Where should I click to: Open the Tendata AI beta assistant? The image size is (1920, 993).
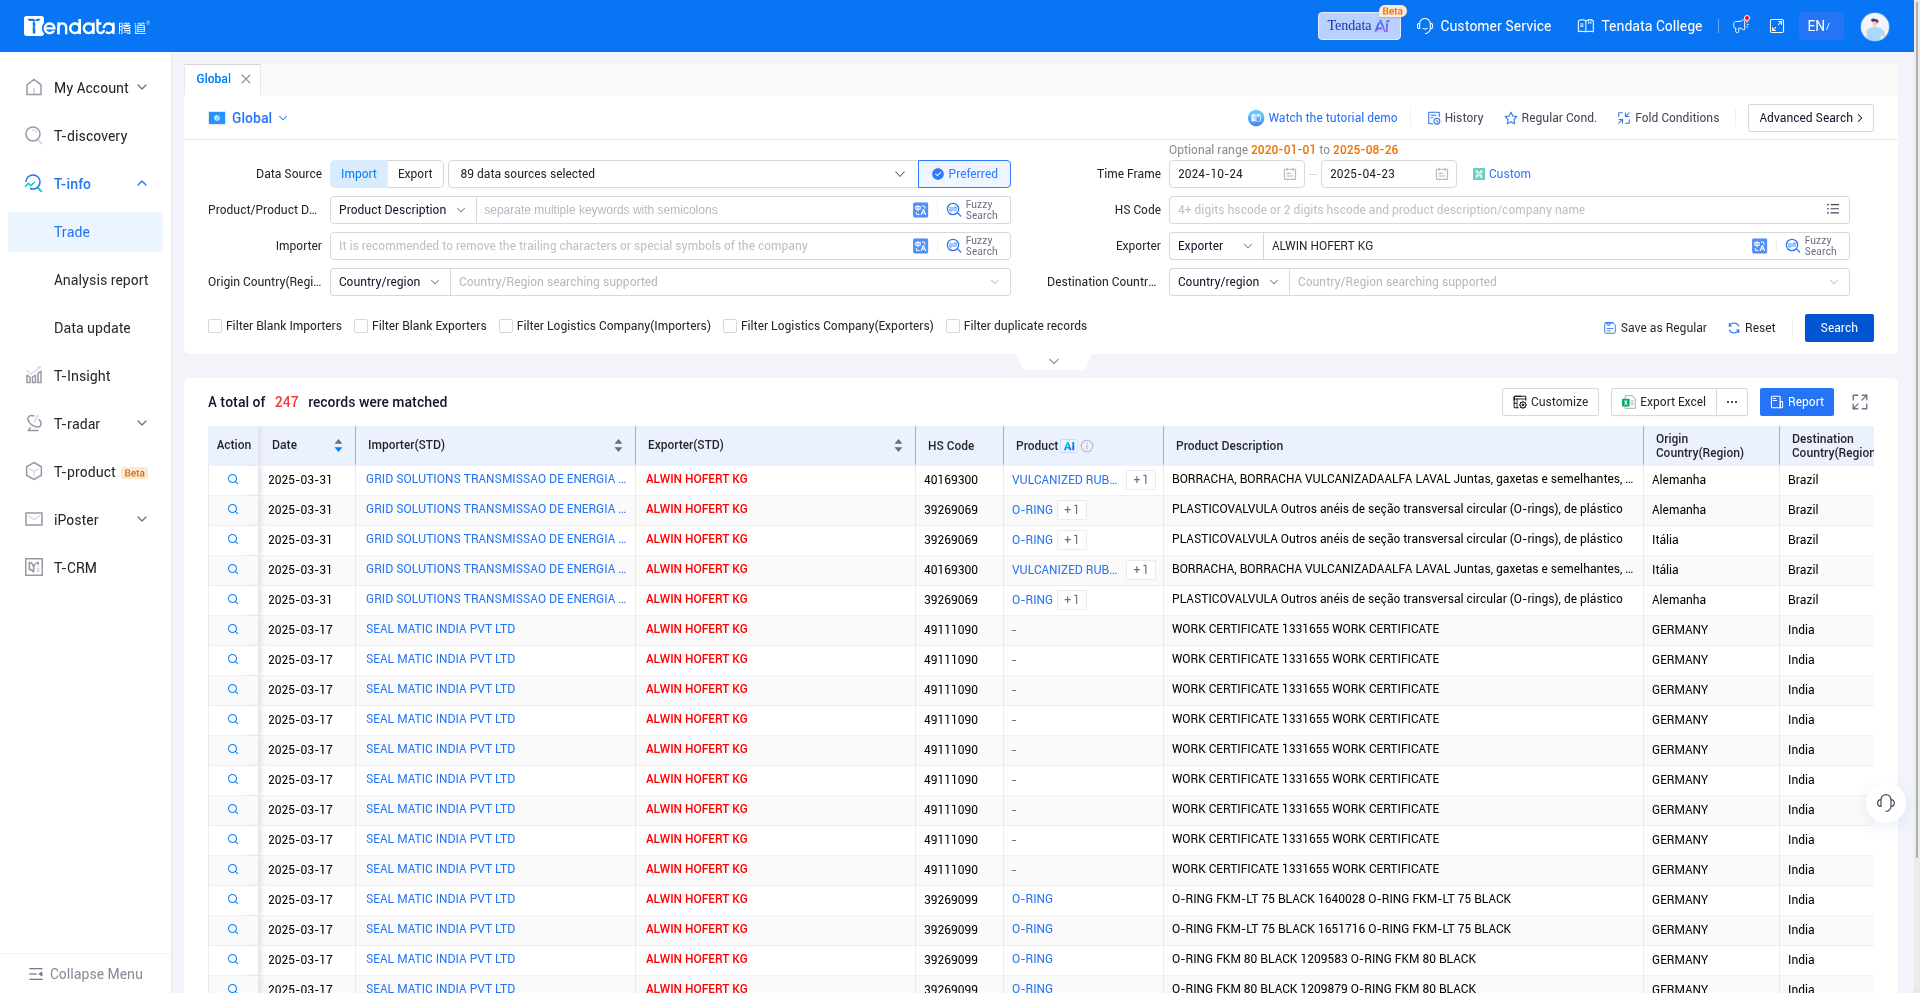[x=1358, y=26]
